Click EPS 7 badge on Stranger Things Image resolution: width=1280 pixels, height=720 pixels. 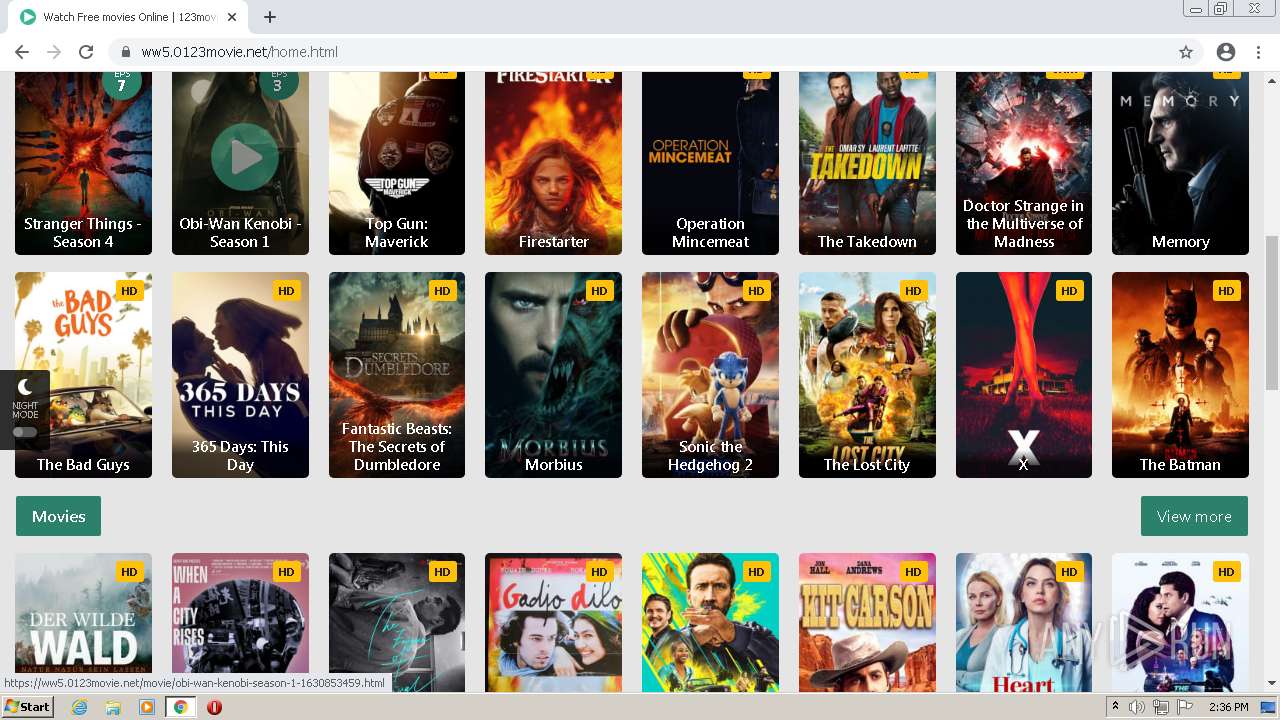(x=122, y=82)
